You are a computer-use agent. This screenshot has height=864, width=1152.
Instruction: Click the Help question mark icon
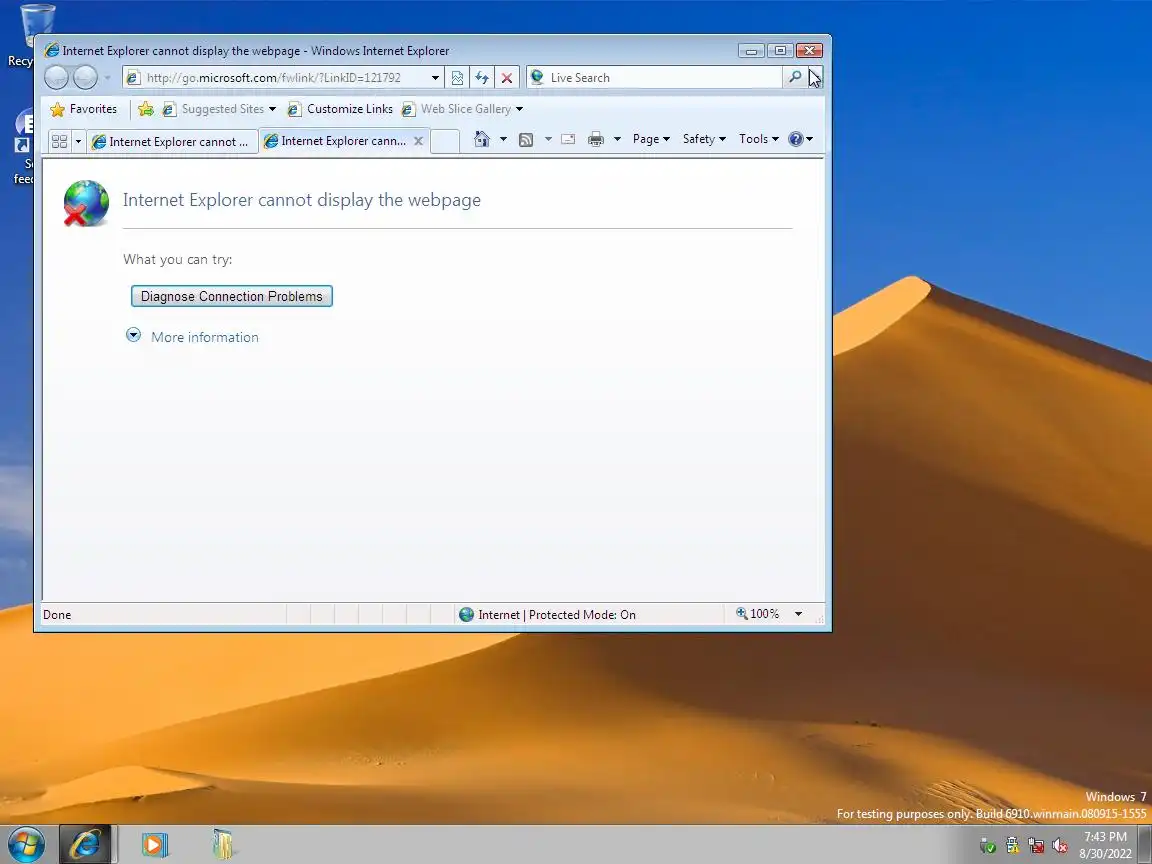coord(796,139)
